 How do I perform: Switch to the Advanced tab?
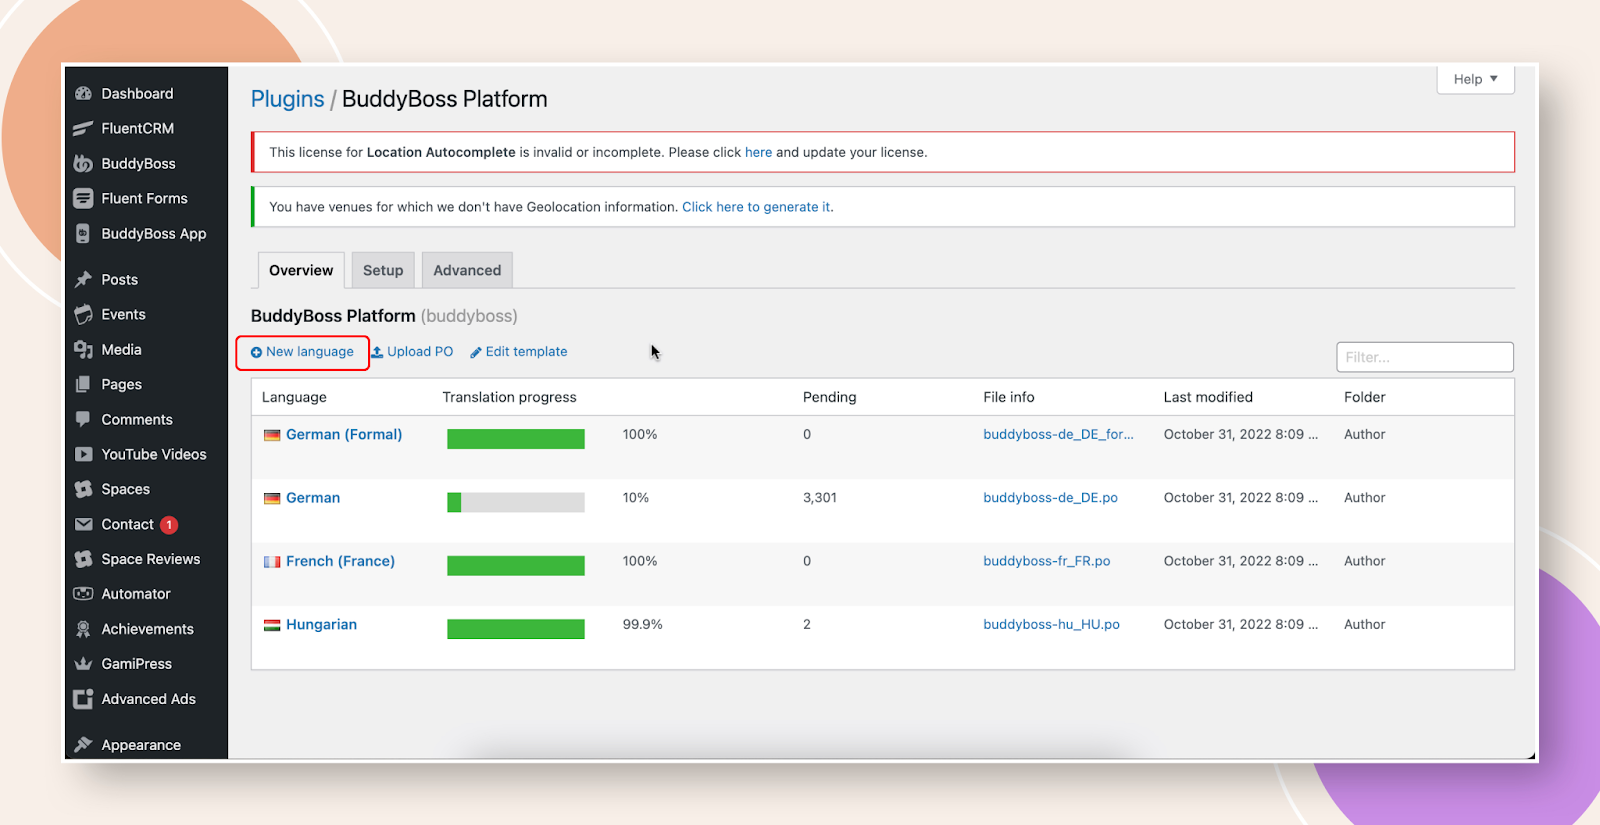click(467, 270)
